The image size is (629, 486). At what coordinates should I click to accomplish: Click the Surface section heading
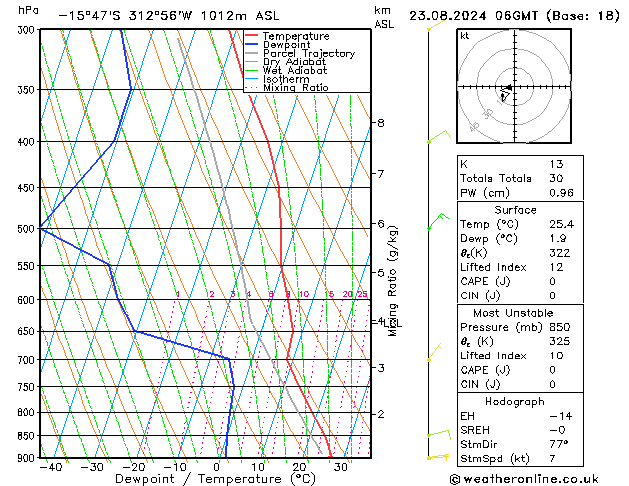tap(515, 210)
